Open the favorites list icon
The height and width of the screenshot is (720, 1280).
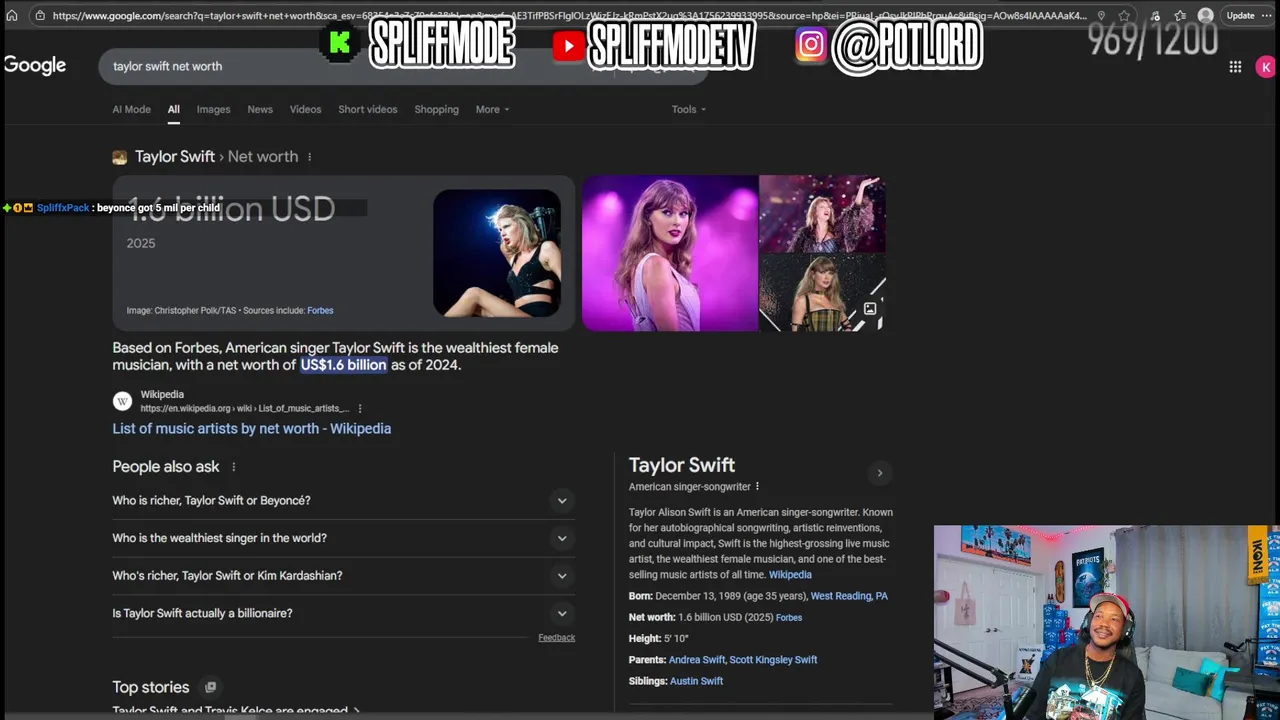coord(1181,16)
